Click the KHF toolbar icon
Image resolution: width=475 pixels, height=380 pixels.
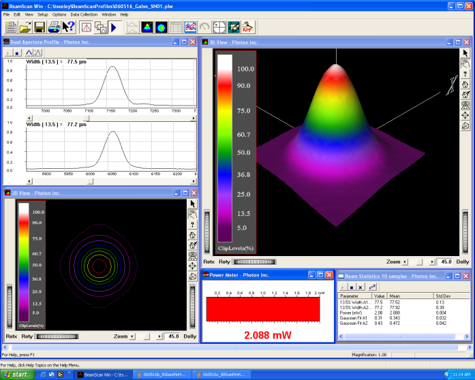tap(248, 27)
